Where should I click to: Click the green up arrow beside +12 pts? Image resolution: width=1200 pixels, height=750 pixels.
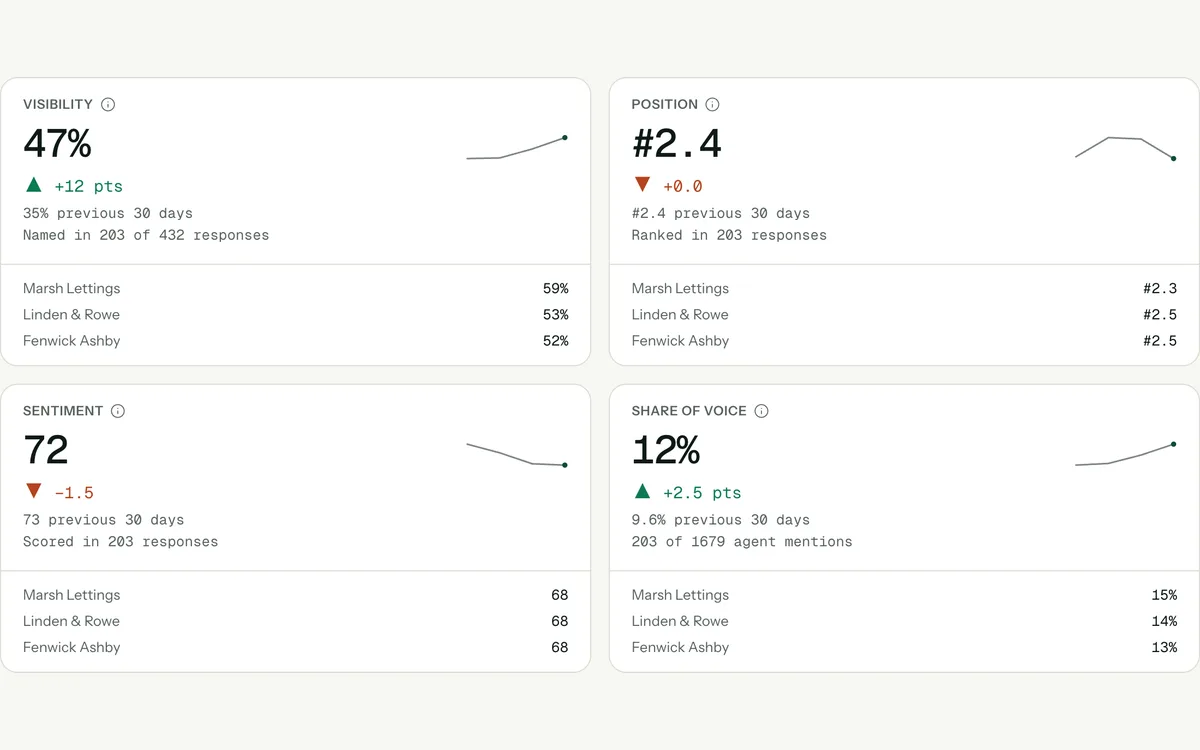pyautogui.click(x=34, y=185)
